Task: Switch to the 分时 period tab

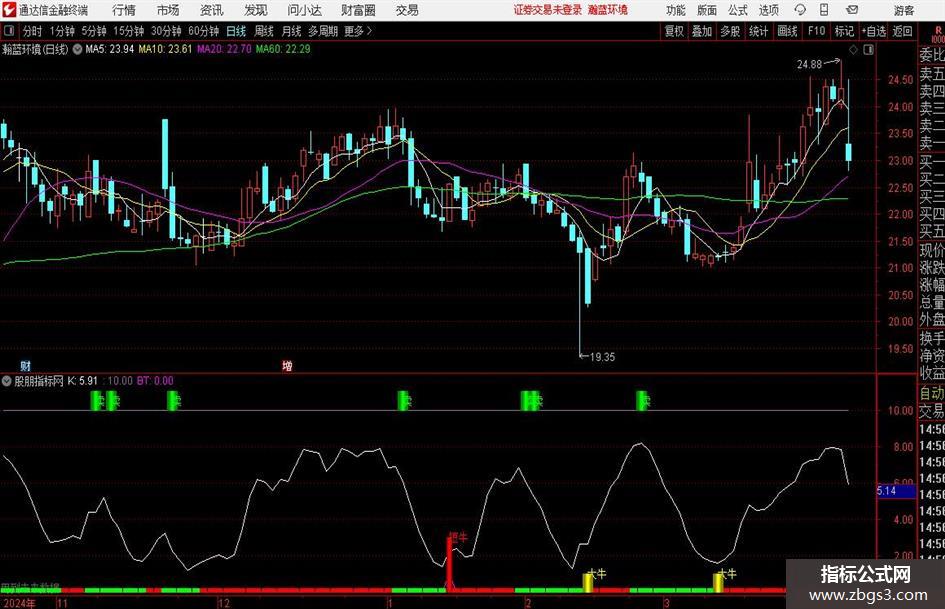Action: [x=33, y=31]
